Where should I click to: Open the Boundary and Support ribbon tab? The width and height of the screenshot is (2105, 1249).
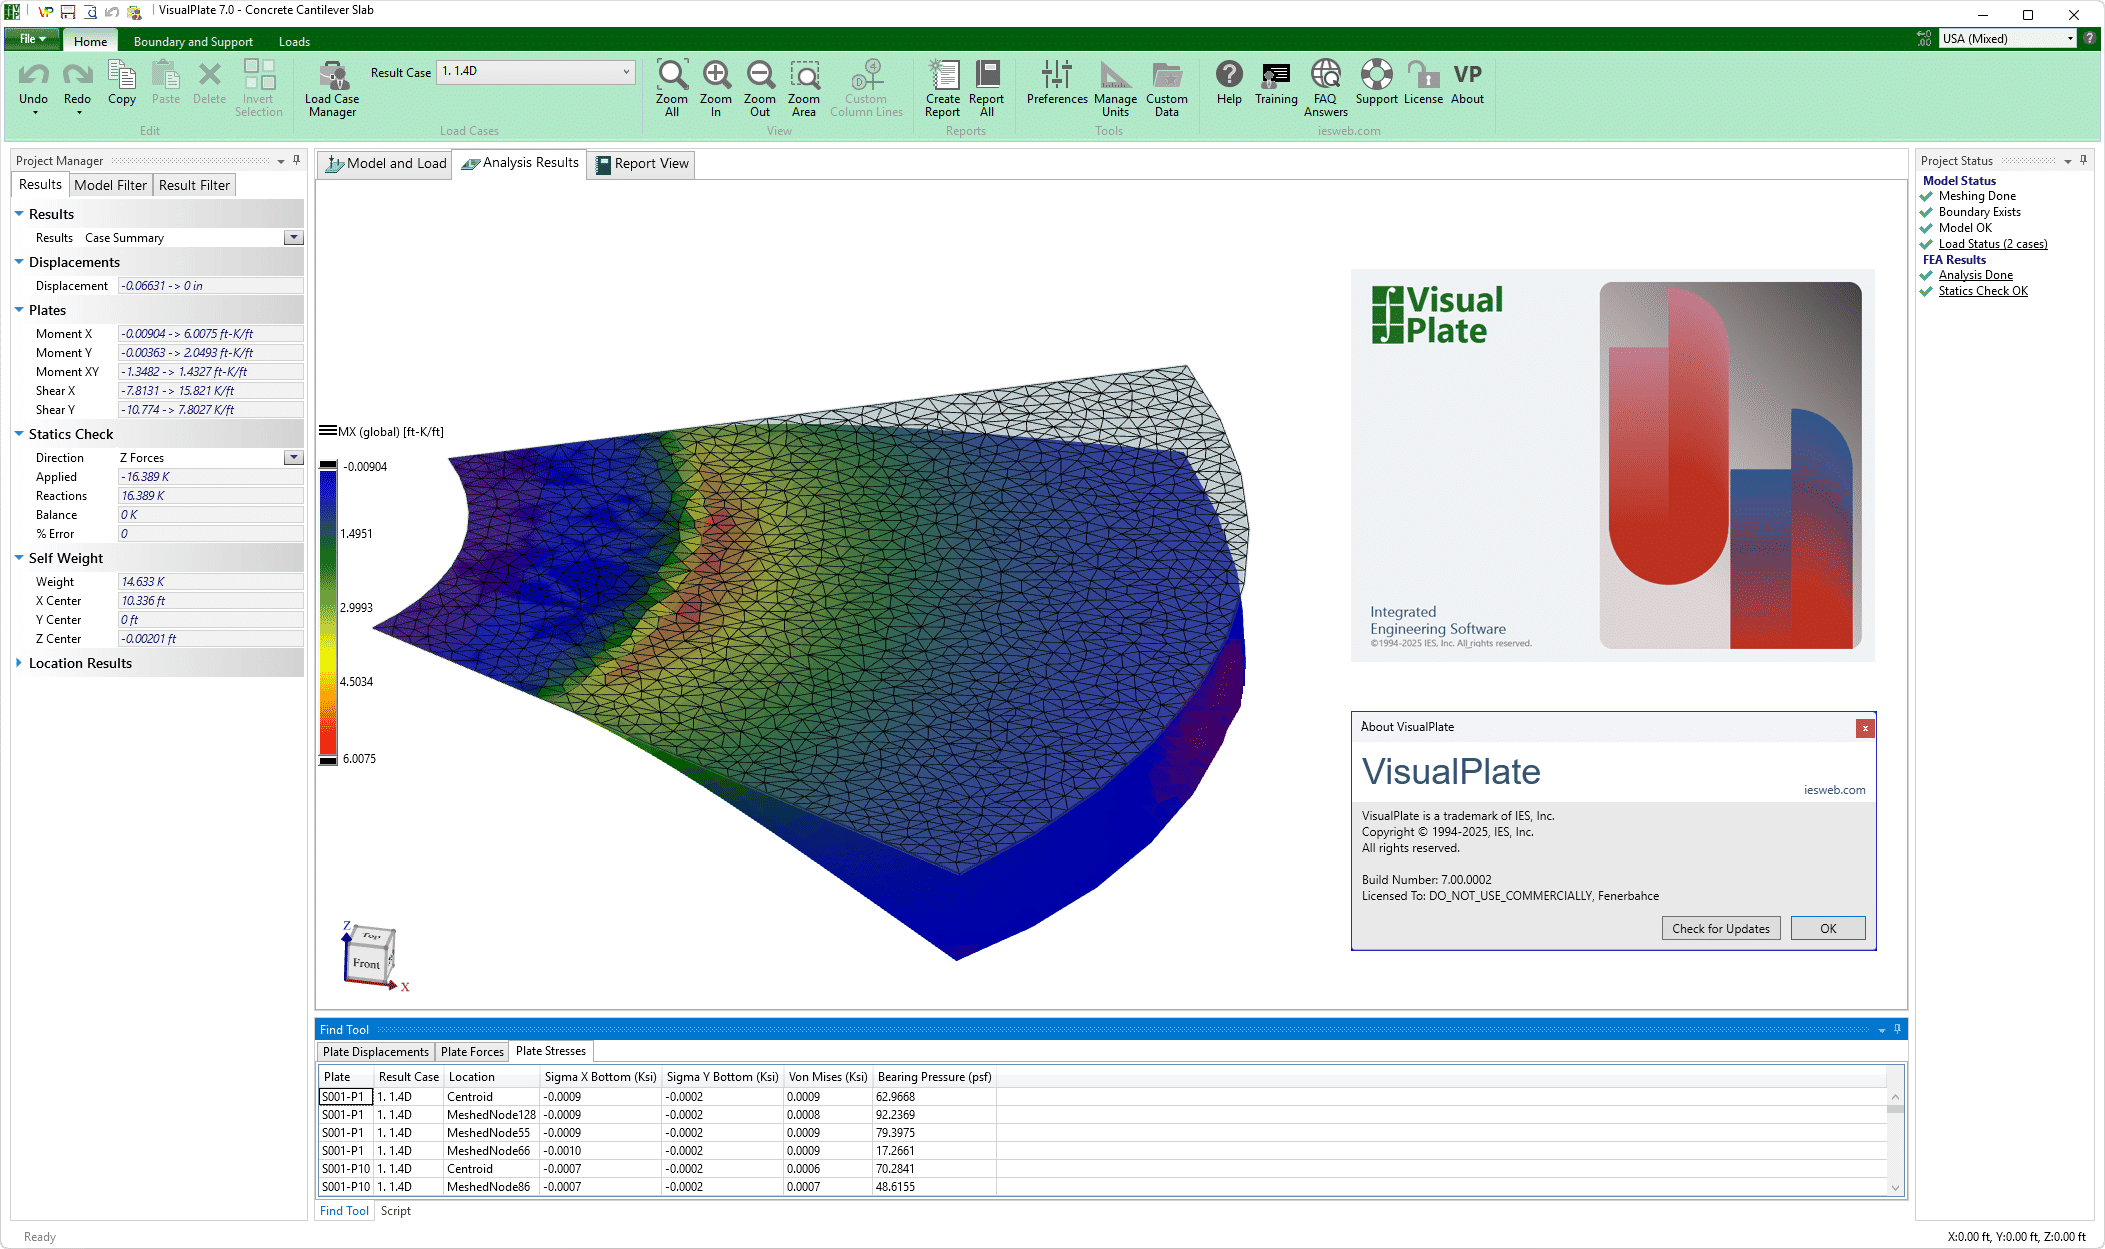(x=193, y=42)
